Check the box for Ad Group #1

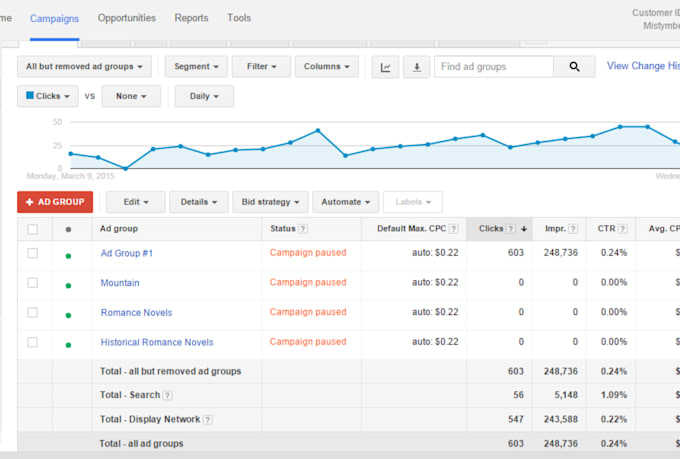pos(33,253)
